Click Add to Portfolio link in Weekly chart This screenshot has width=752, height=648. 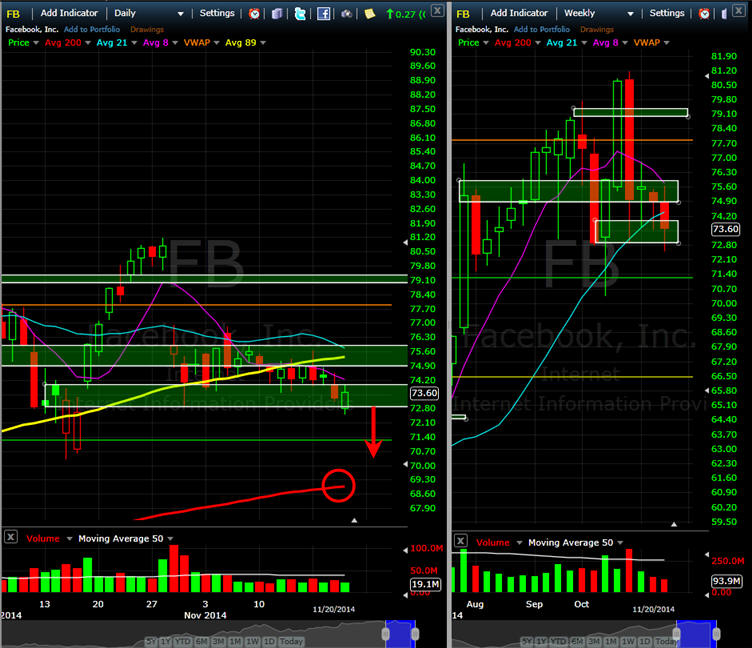coord(541,29)
